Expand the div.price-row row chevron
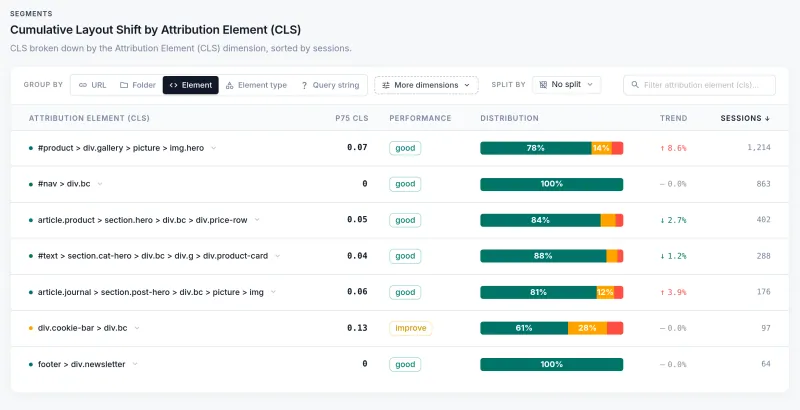800x410 pixels. tap(257, 220)
